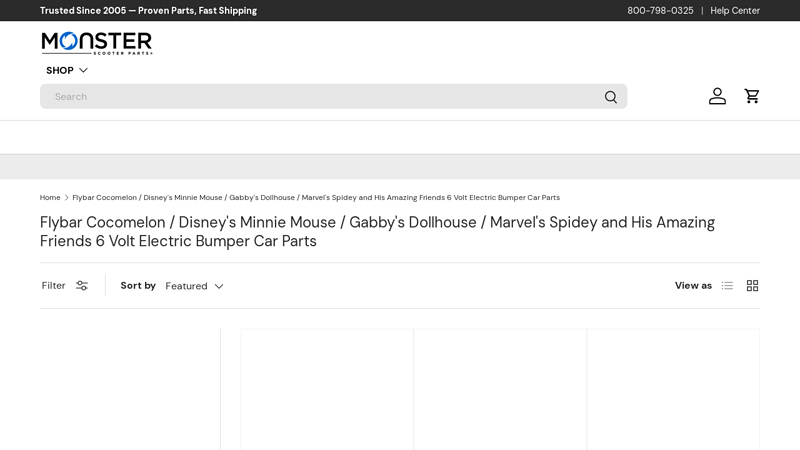The image size is (800, 450).
Task: Click the Trusted Since 2005 announcement text
Action: [148, 11]
